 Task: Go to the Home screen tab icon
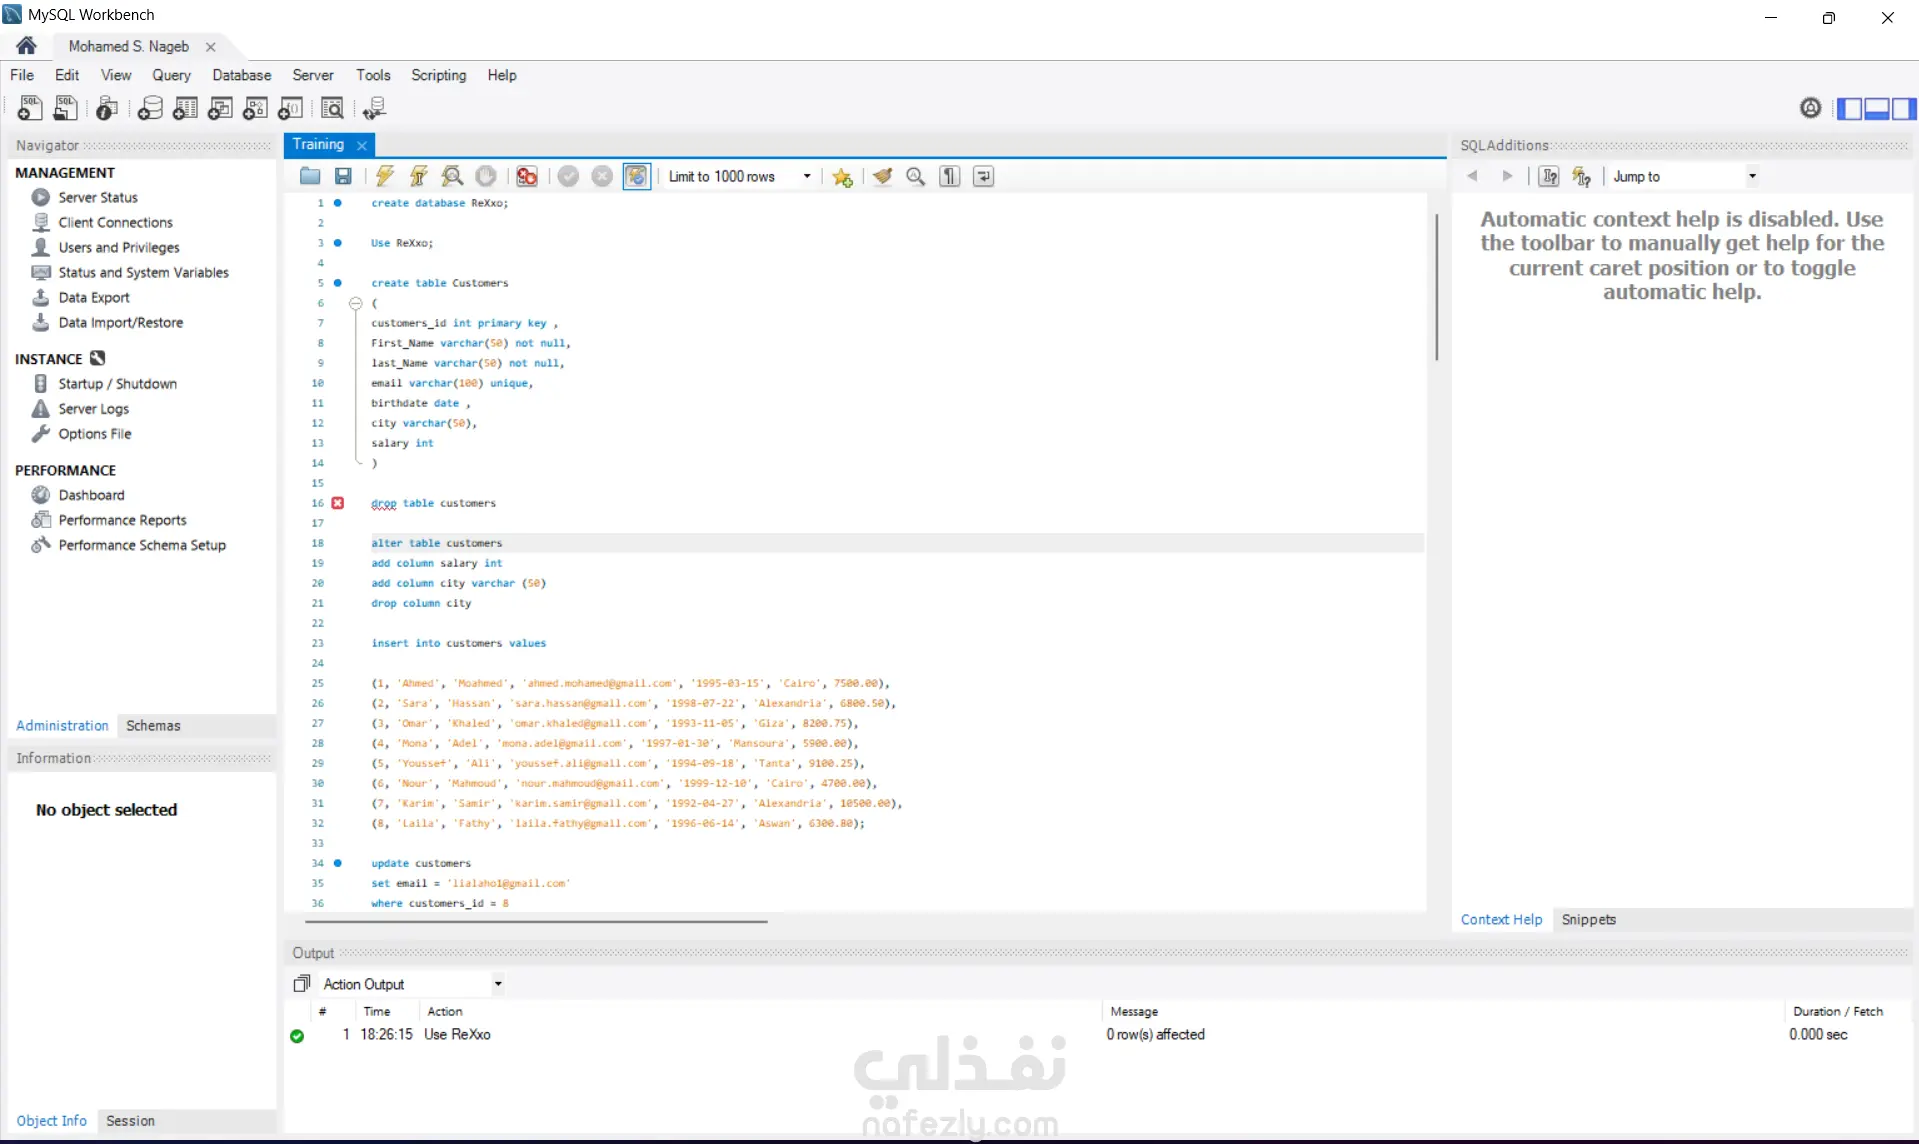pyautogui.click(x=27, y=46)
